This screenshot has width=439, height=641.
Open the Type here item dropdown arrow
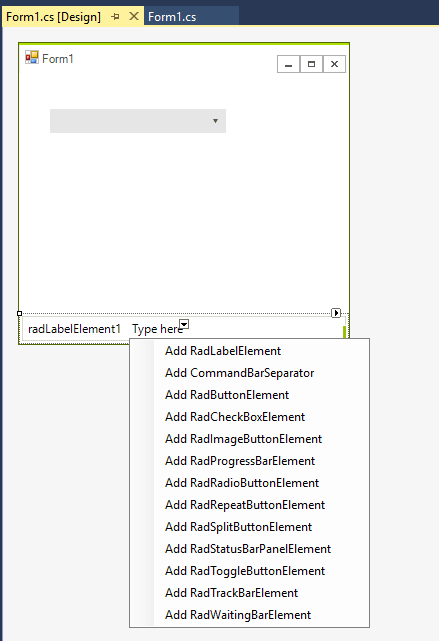(184, 324)
